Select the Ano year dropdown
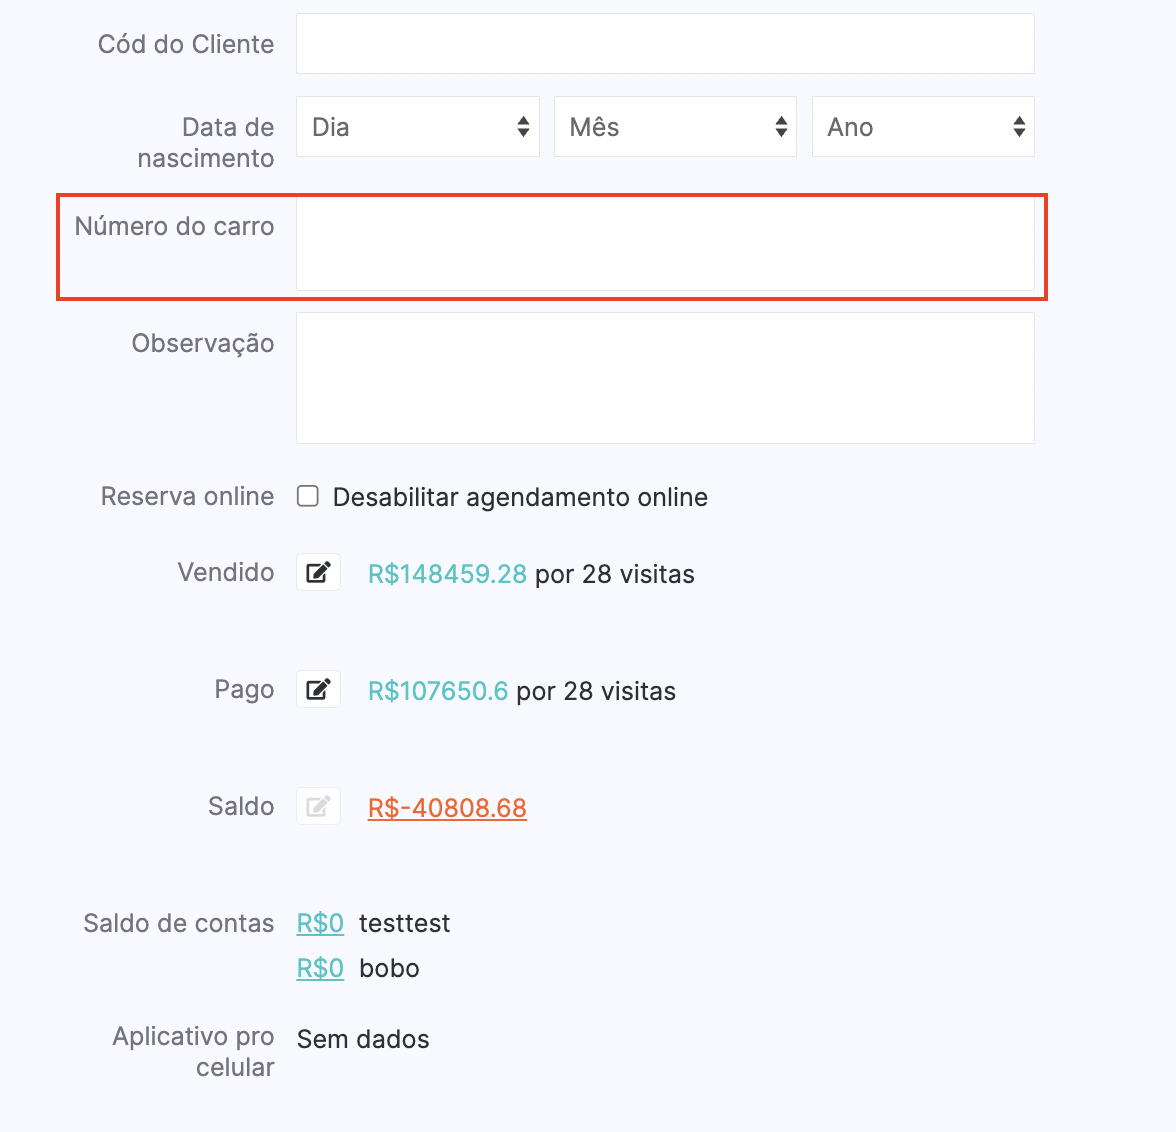This screenshot has width=1176, height=1132. click(922, 127)
